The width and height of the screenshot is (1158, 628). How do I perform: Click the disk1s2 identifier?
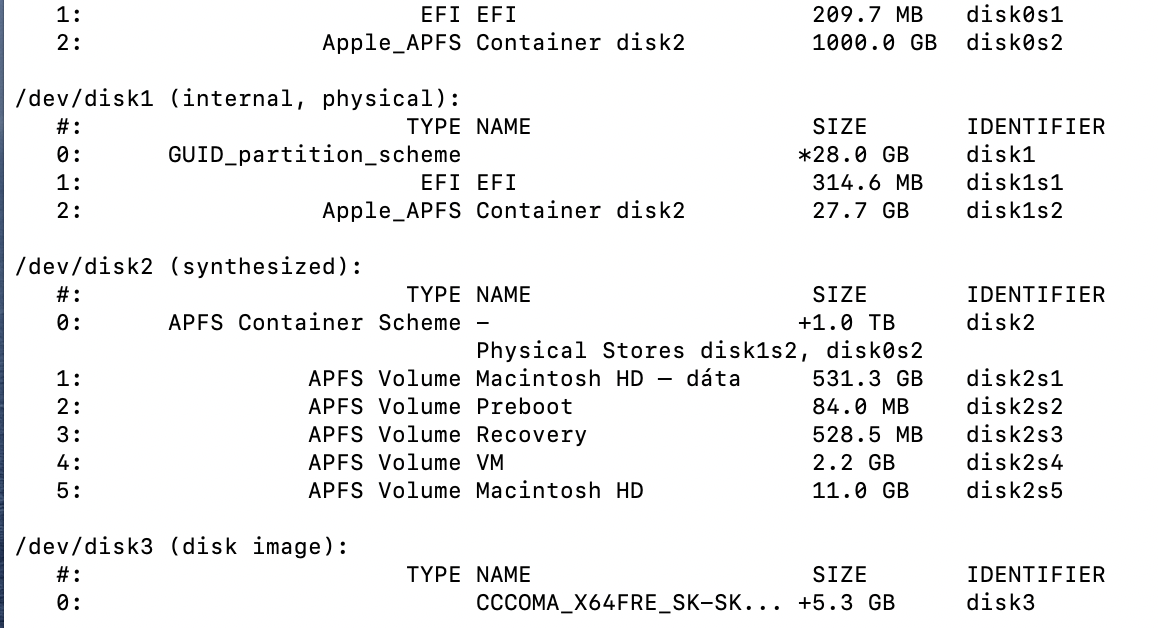1014,211
